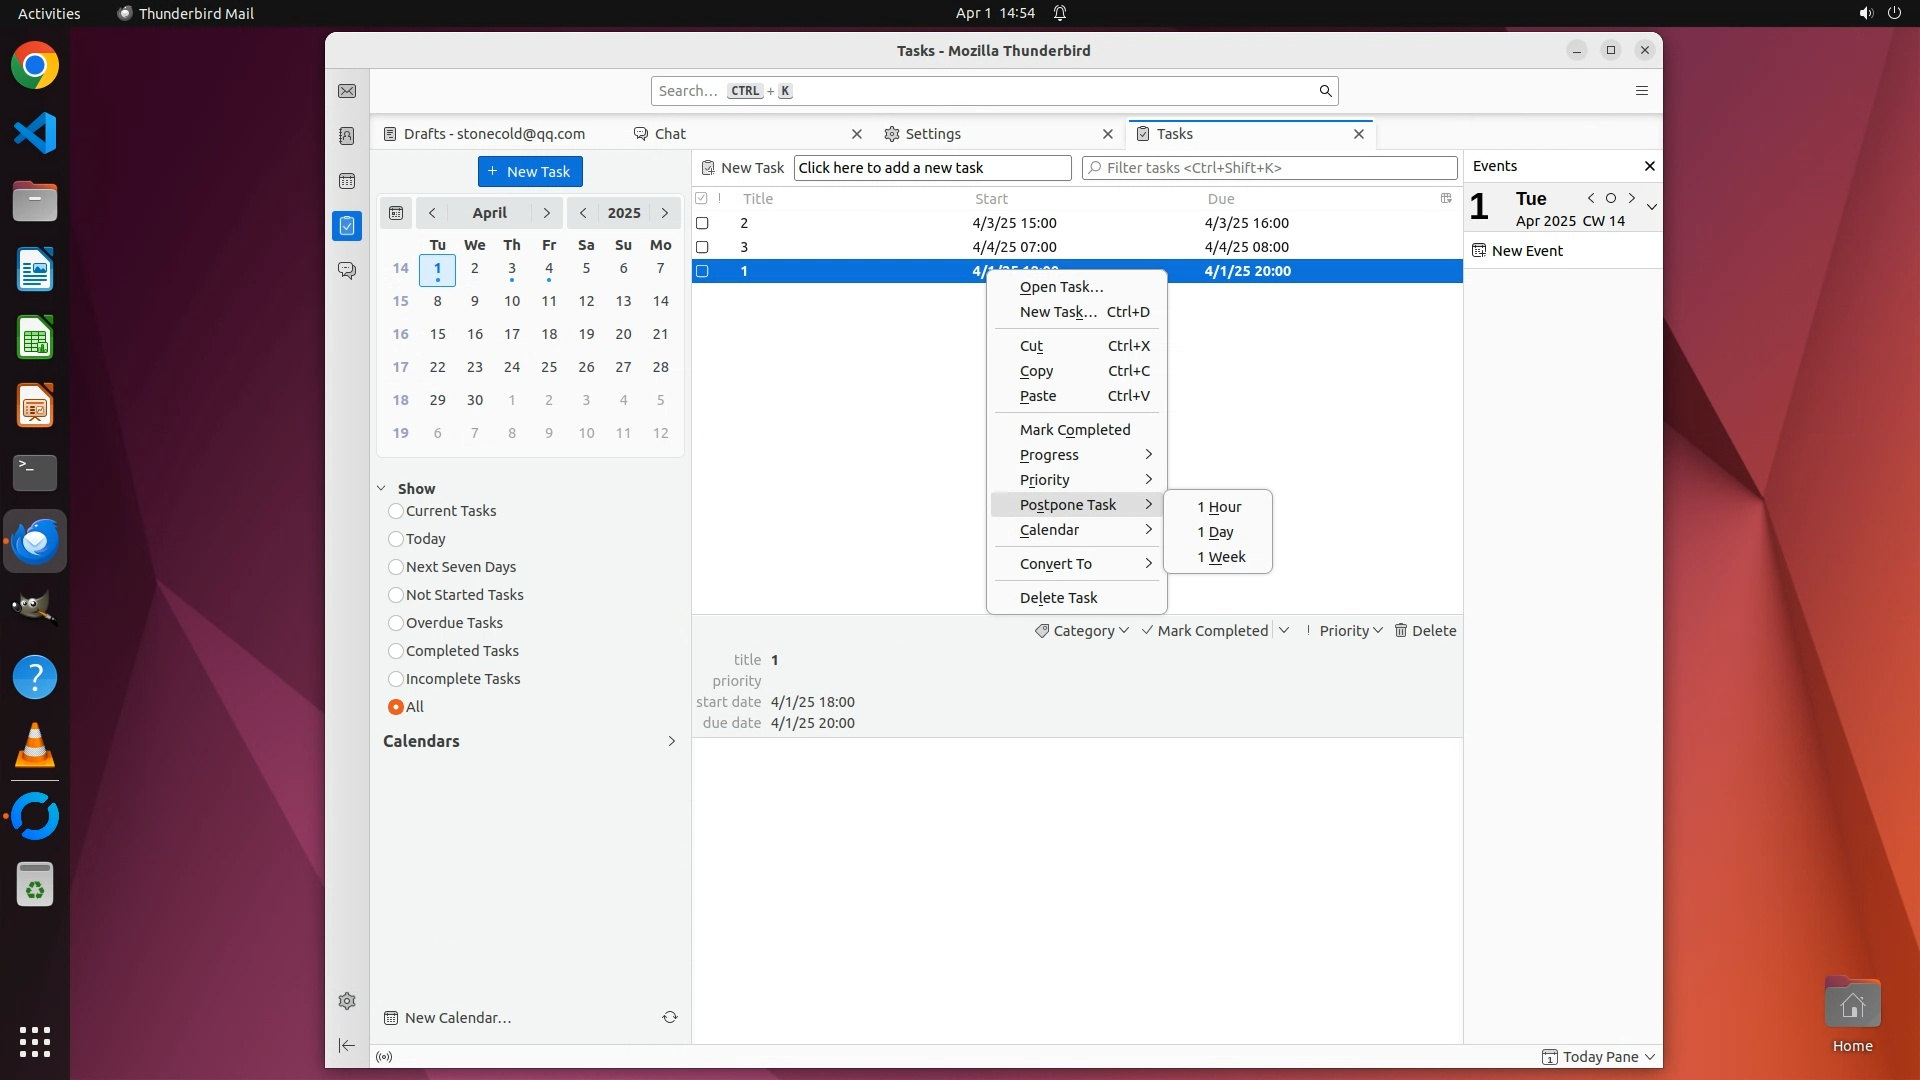Open Chat from the sidebar icon

(x=347, y=271)
